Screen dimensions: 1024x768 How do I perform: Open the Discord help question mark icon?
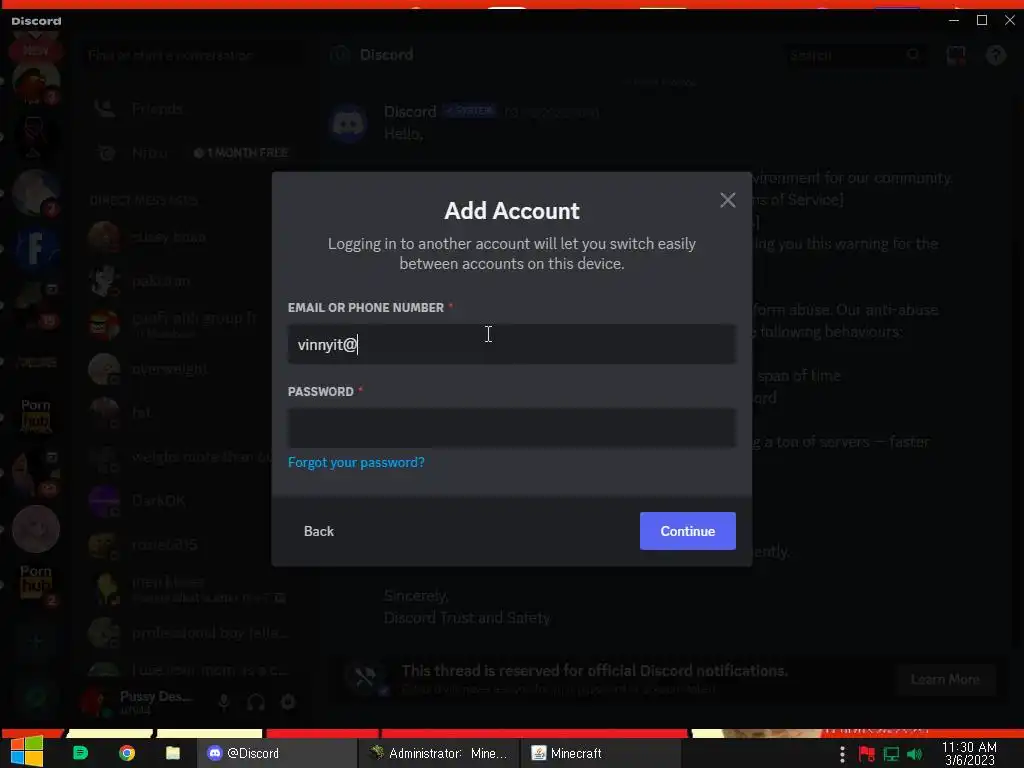pos(996,55)
